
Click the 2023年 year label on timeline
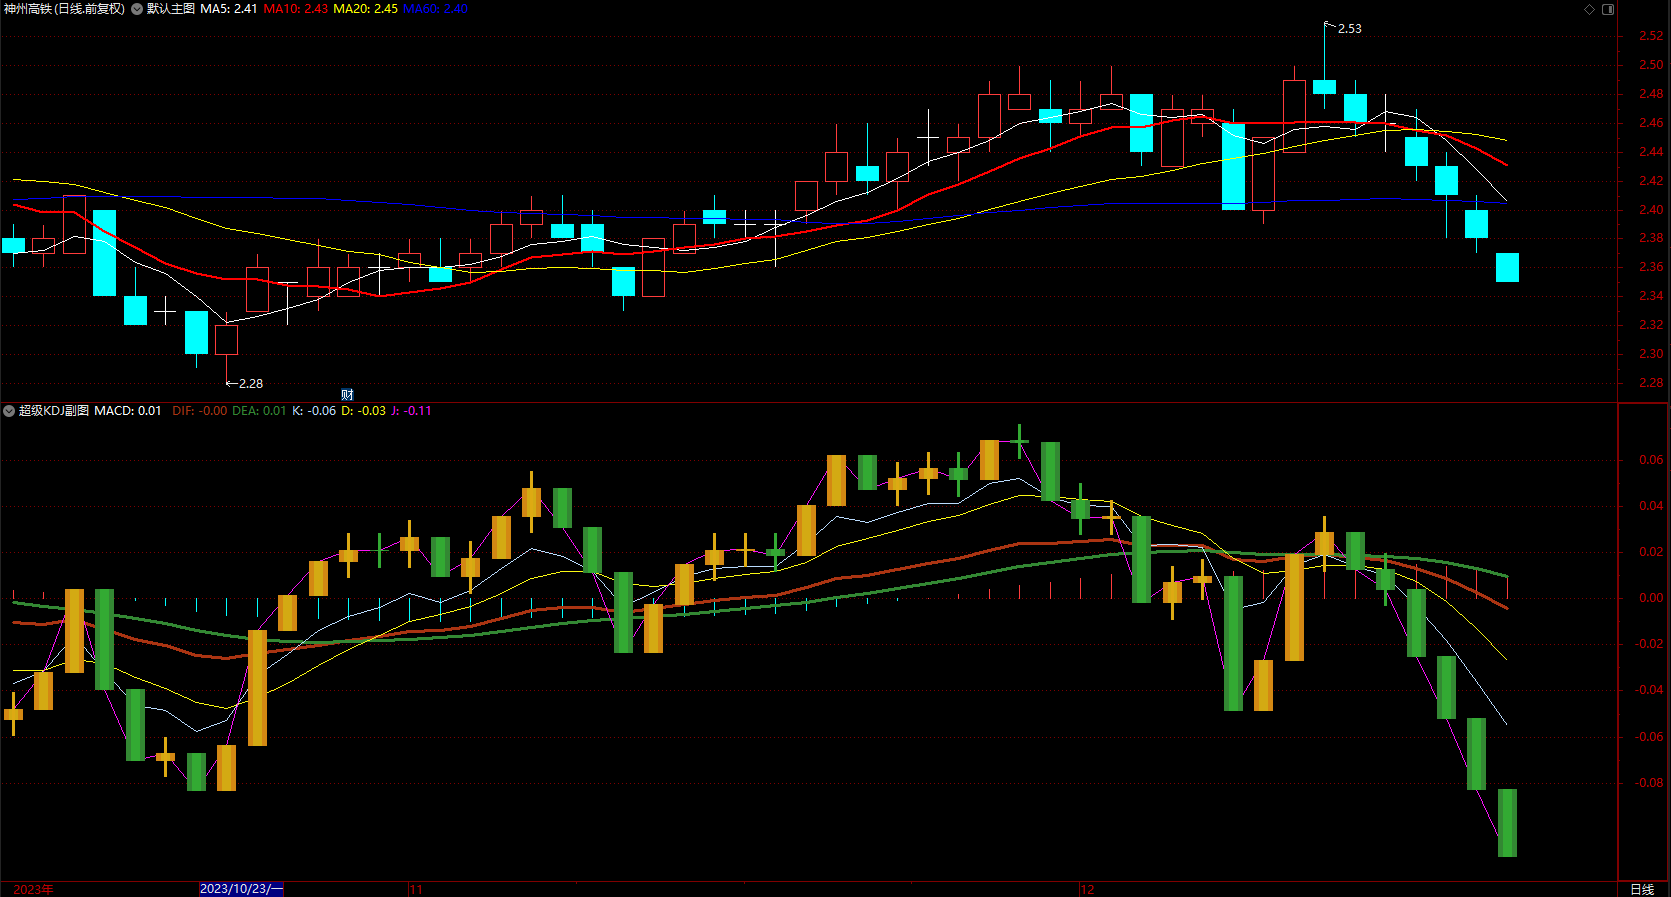point(34,889)
